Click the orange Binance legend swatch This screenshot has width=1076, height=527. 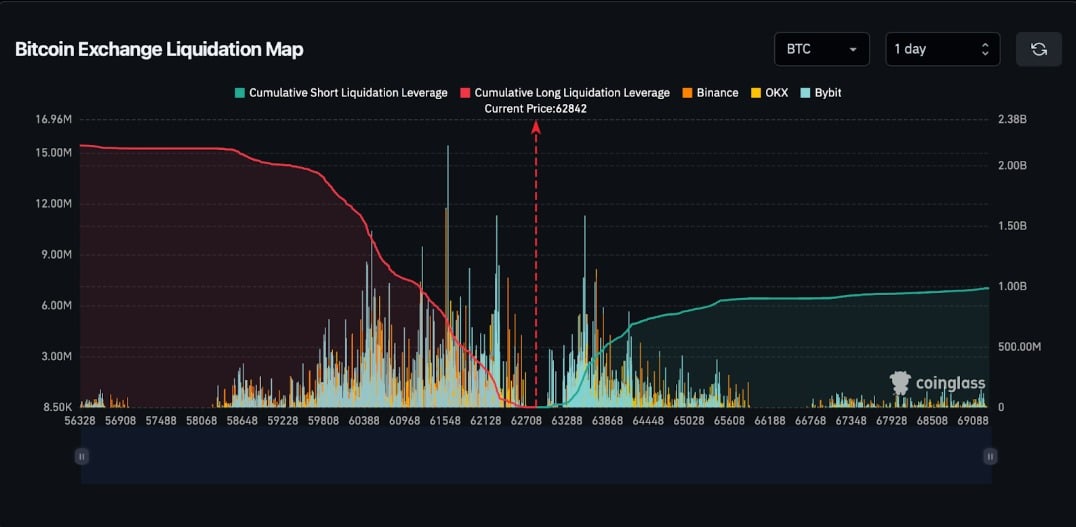688,93
